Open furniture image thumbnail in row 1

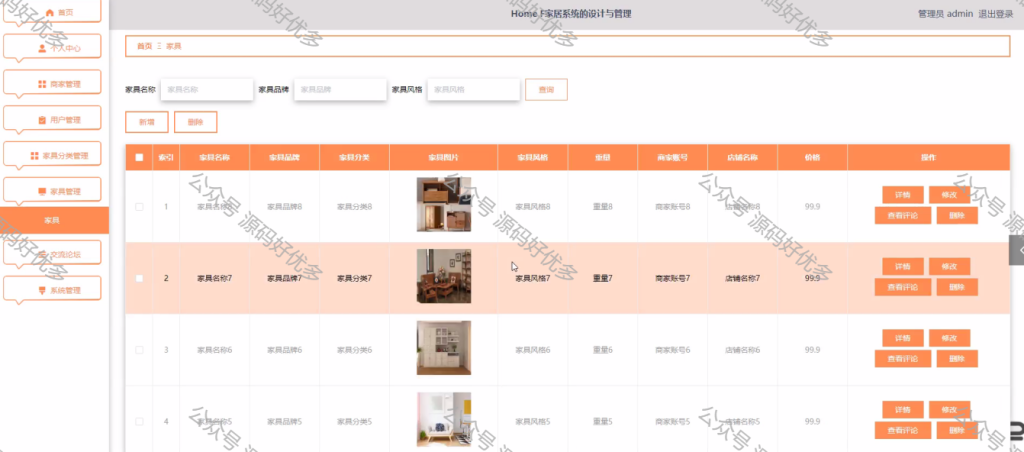click(444, 204)
